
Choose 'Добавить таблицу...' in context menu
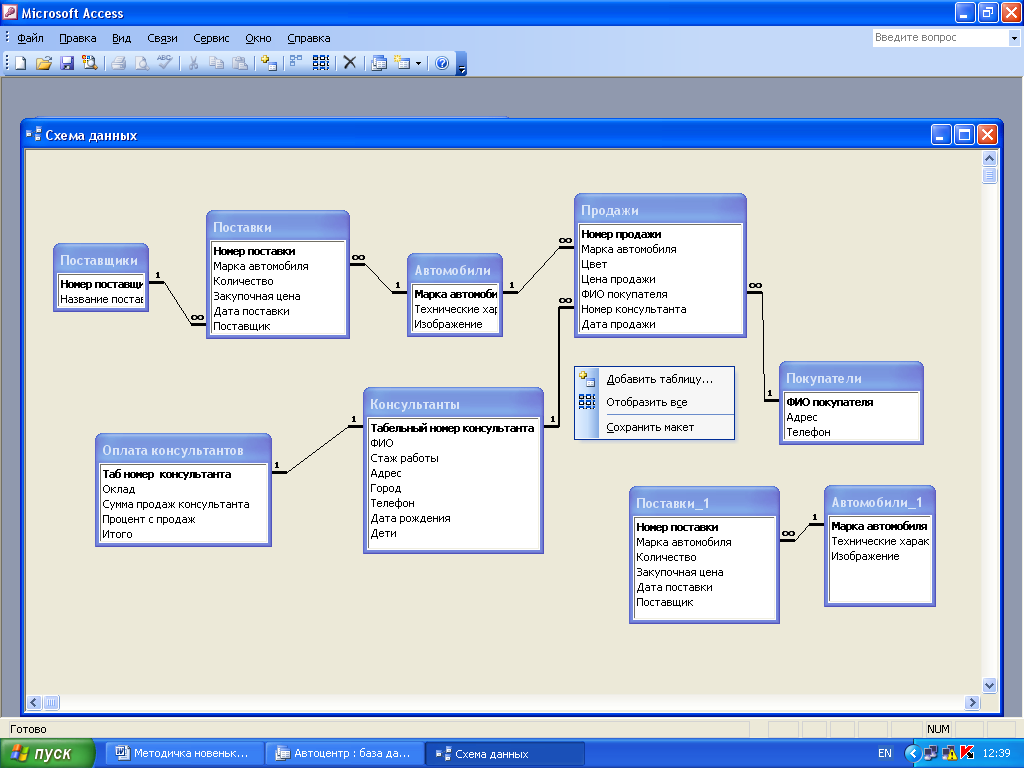[x=654, y=379]
